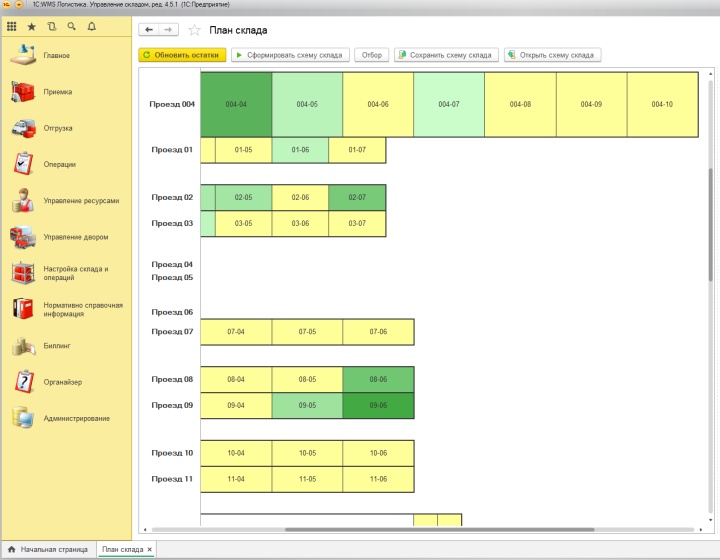The height and width of the screenshot is (560, 720).
Task: Click Сохранить схему склада button
Action: tap(445, 55)
